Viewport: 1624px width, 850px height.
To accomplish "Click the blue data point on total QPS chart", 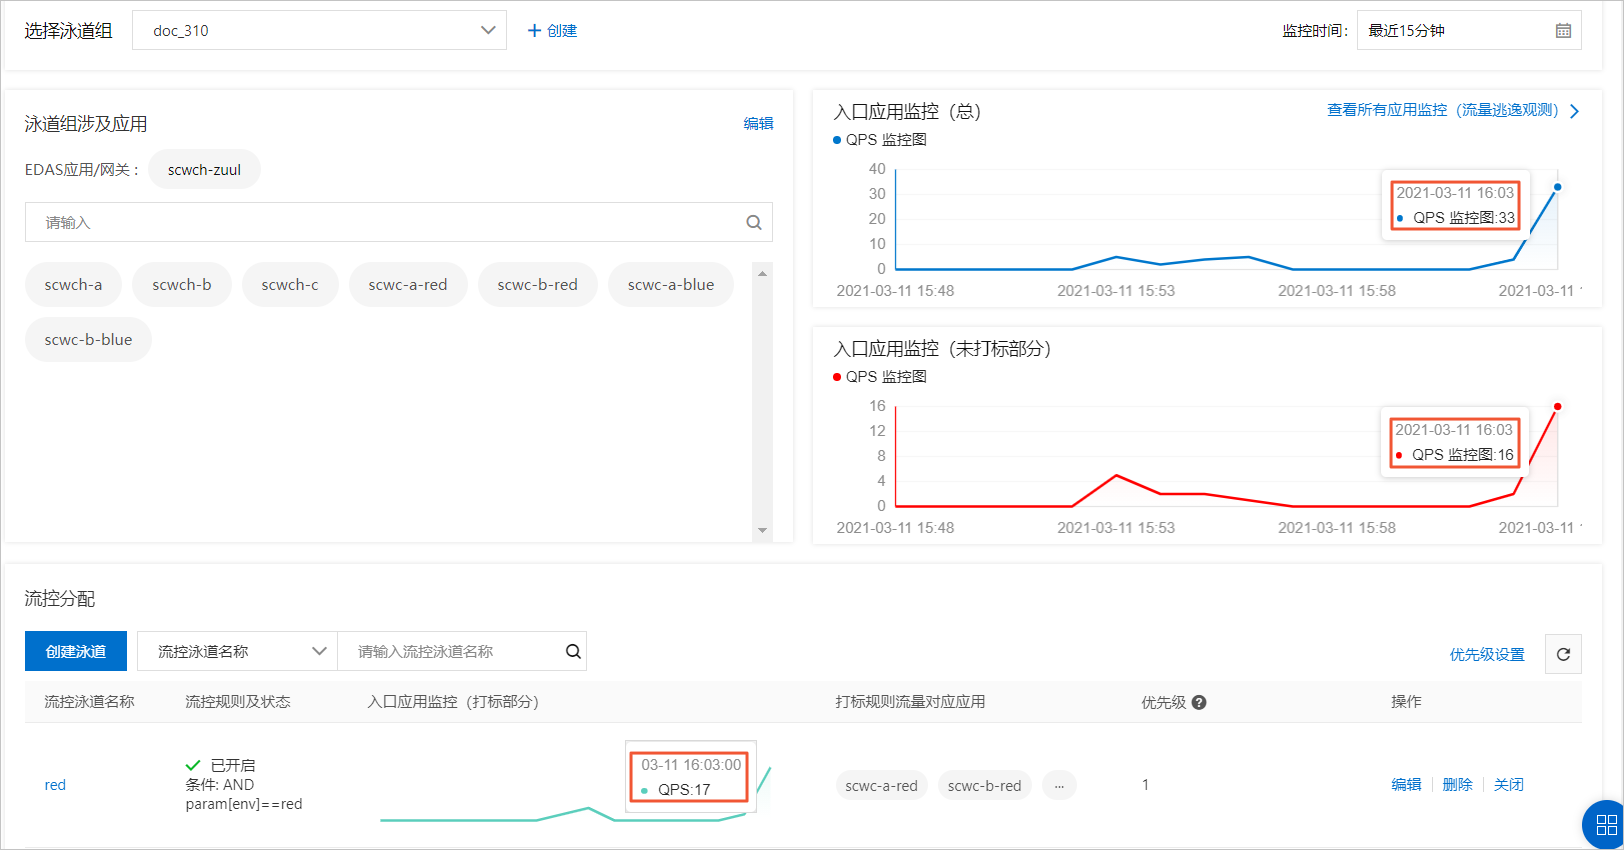I will pos(1557,187).
